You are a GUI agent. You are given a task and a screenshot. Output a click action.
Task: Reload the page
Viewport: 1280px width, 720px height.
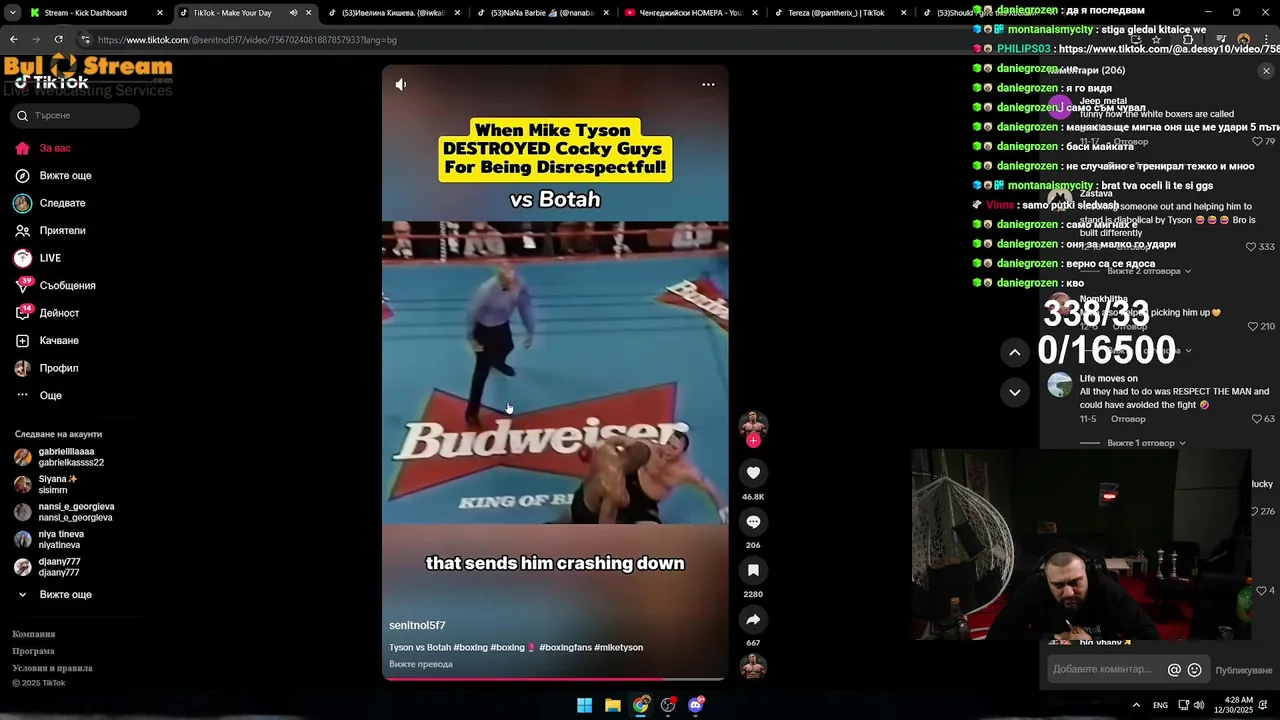[x=58, y=40]
